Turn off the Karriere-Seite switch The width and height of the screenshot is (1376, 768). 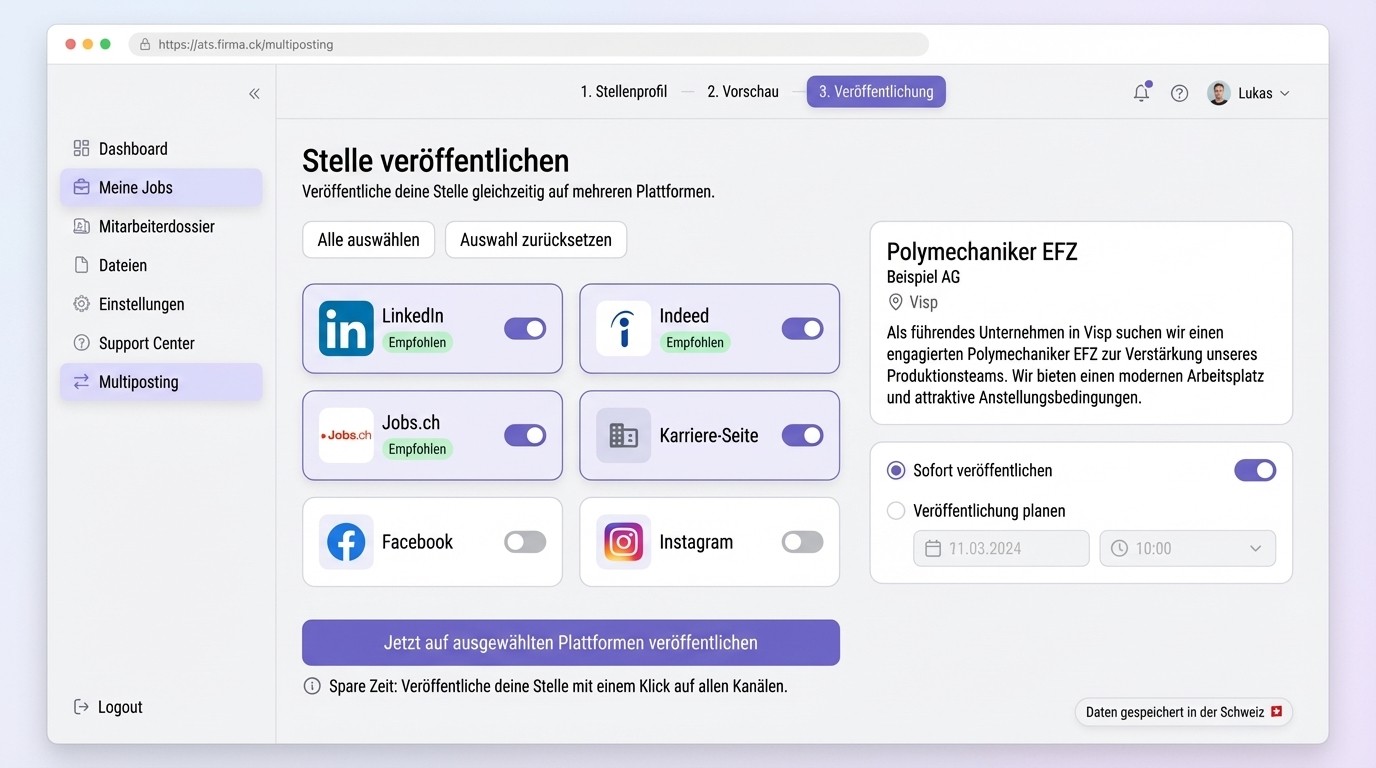[x=802, y=435]
